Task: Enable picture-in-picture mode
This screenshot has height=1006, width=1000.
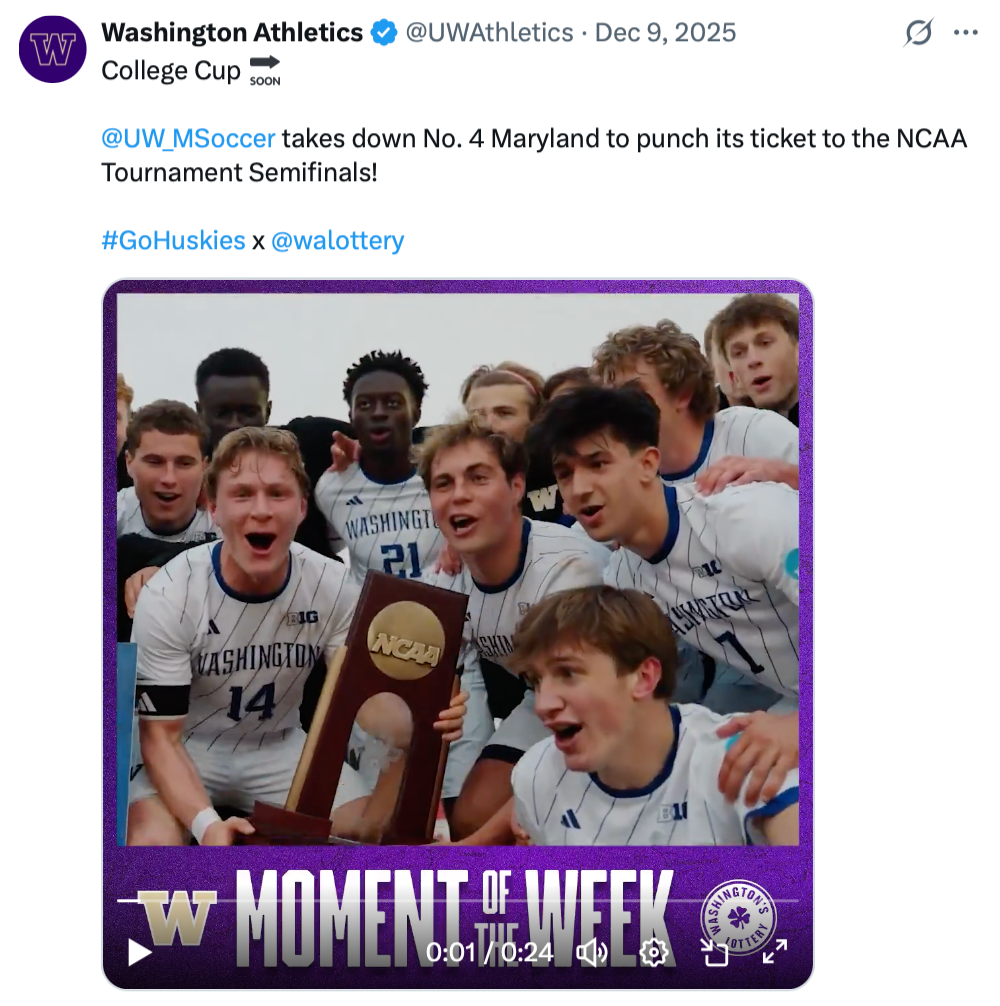Action: [x=715, y=952]
